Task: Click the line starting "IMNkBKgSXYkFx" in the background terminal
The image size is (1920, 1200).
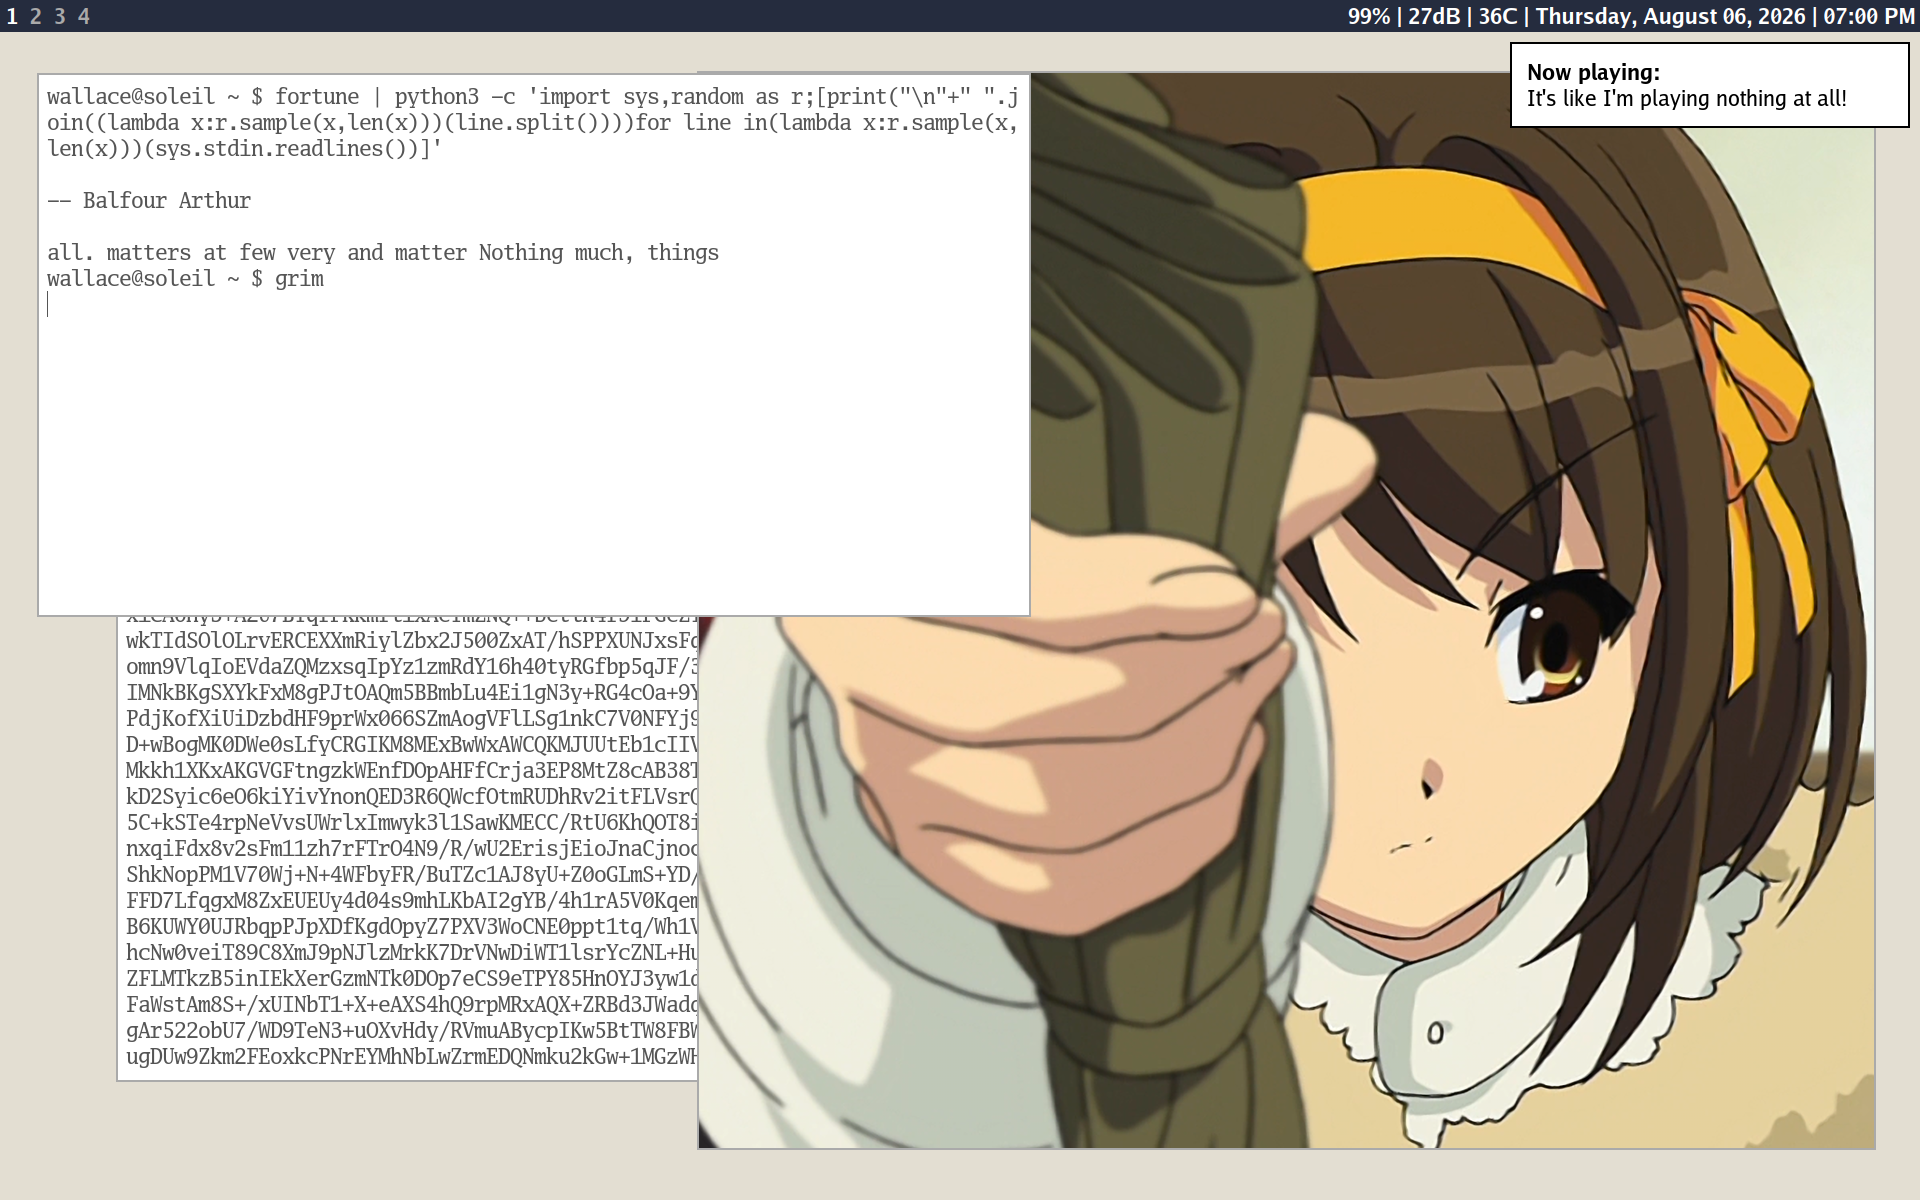Action: tap(412, 692)
